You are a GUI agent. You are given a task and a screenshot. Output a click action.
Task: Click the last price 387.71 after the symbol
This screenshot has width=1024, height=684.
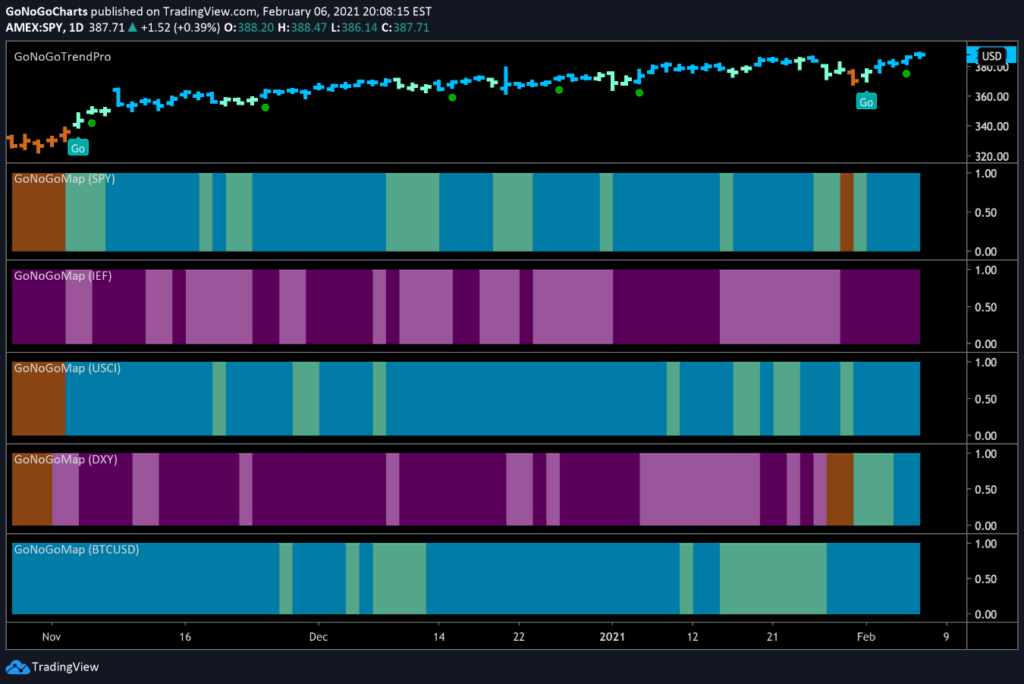point(106,27)
